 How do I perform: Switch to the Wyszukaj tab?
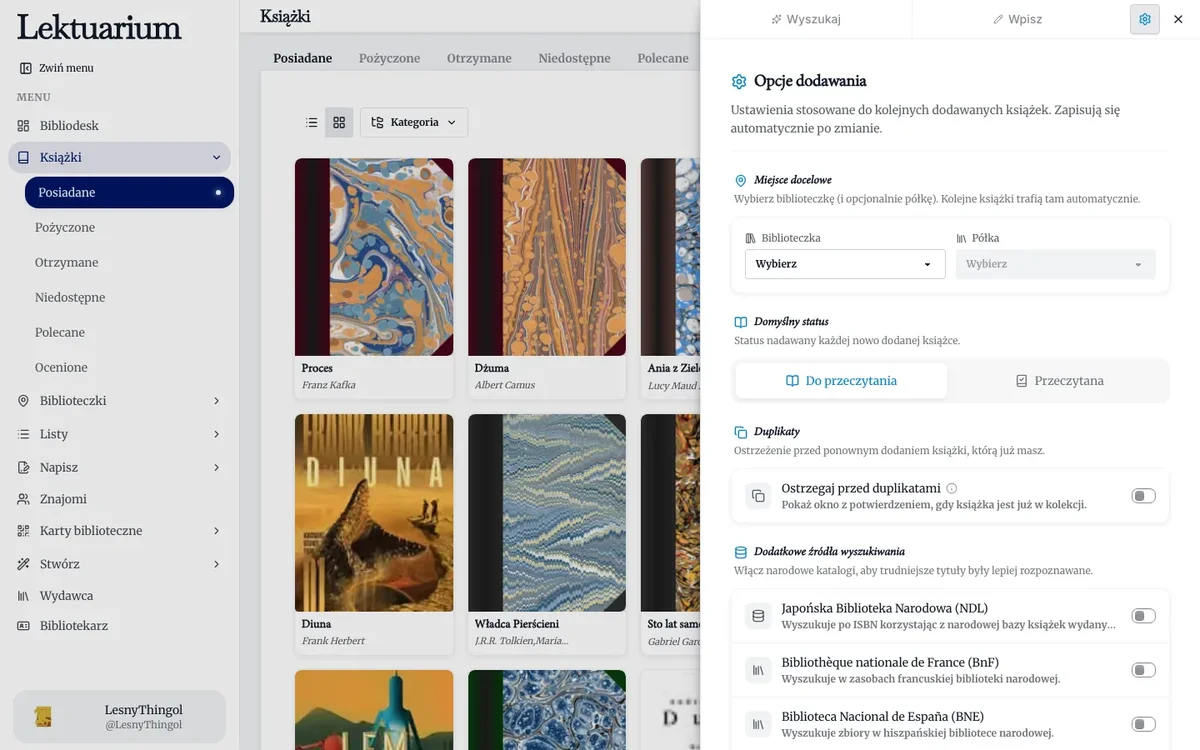pyautogui.click(x=806, y=19)
